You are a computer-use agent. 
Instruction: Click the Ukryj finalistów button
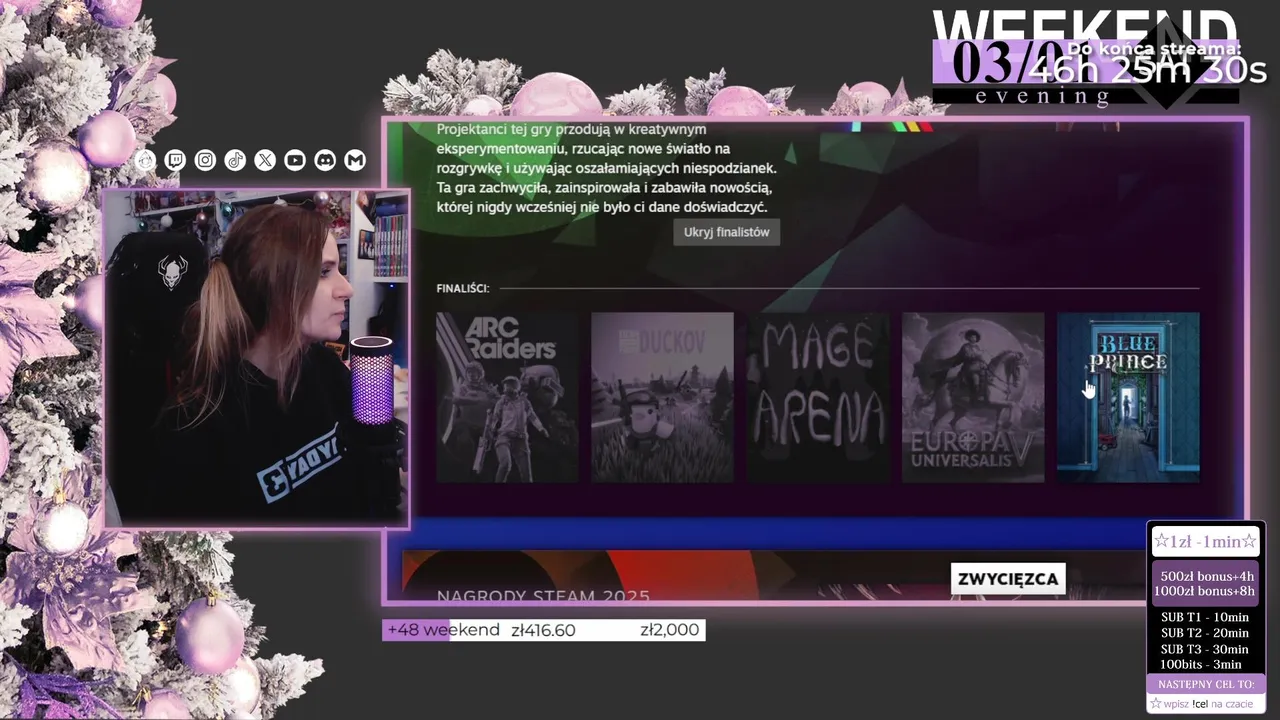727,232
